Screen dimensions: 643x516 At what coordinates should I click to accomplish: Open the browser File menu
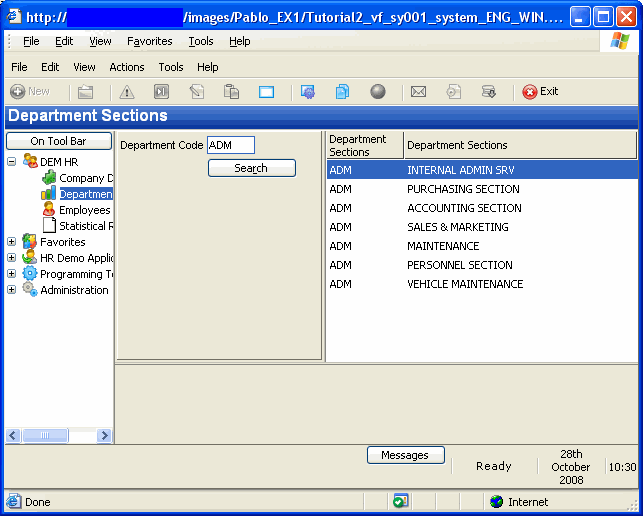click(x=31, y=41)
